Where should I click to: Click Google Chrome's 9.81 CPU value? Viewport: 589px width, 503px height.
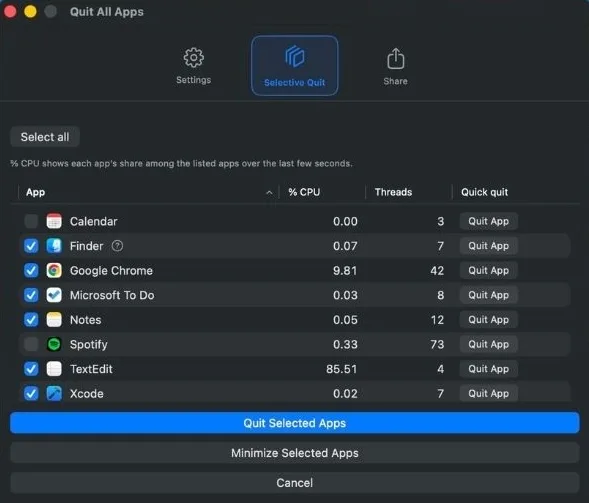345,270
